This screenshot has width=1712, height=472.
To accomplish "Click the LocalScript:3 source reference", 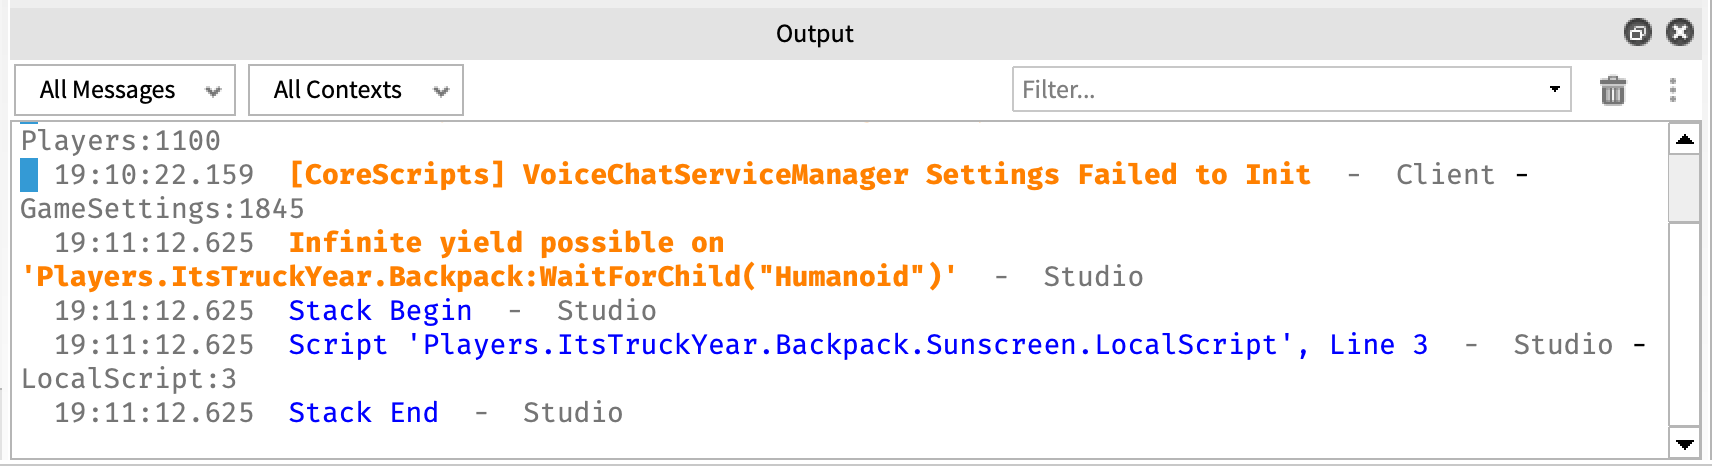I will coord(129,379).
